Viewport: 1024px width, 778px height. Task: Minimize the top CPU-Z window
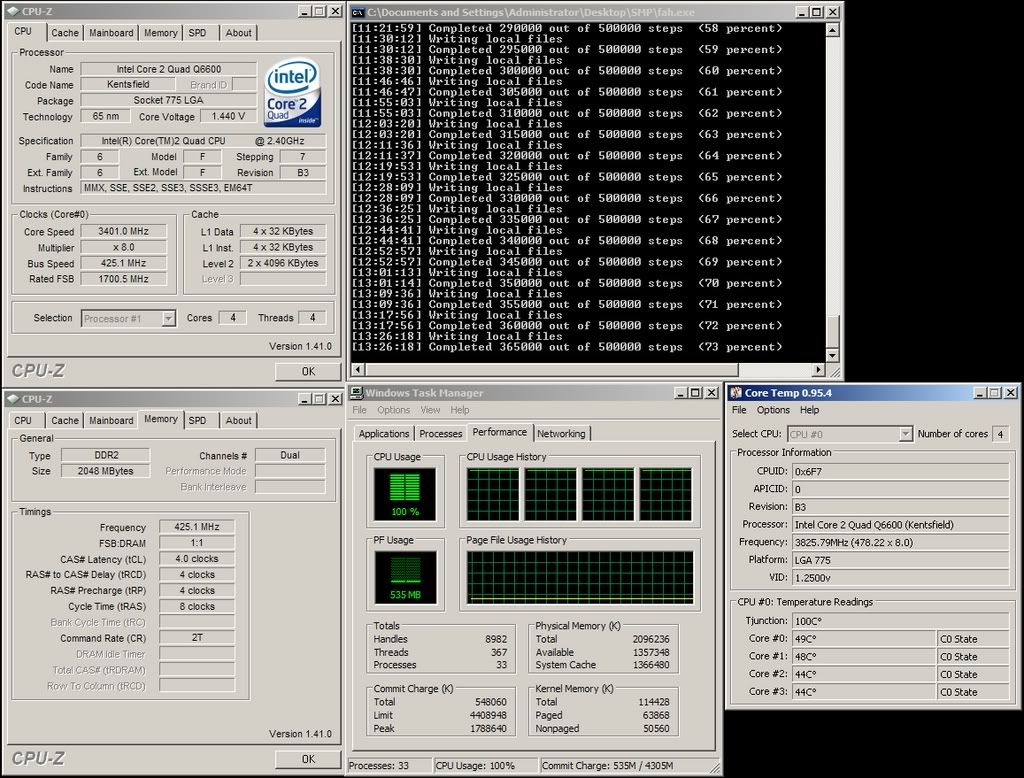click(x=305, y=11)
